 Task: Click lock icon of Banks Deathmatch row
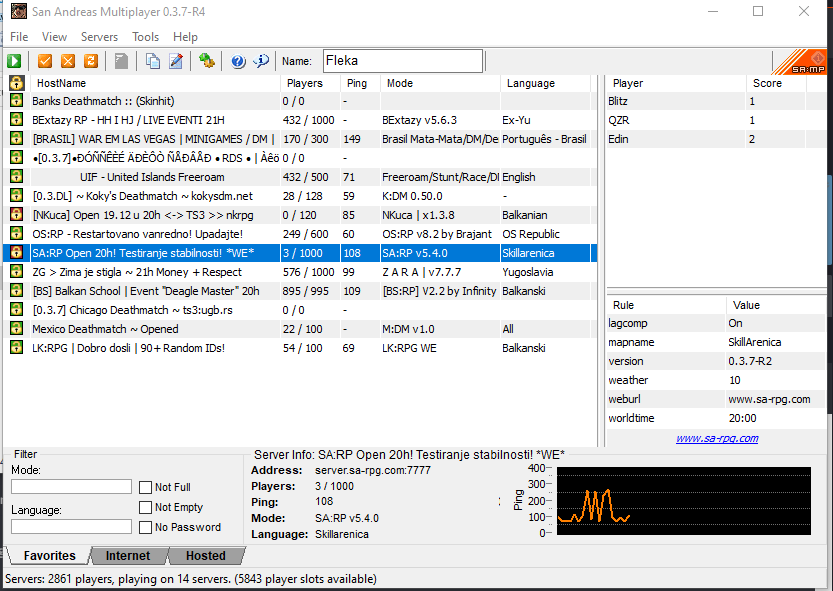(x=16, y=100)
